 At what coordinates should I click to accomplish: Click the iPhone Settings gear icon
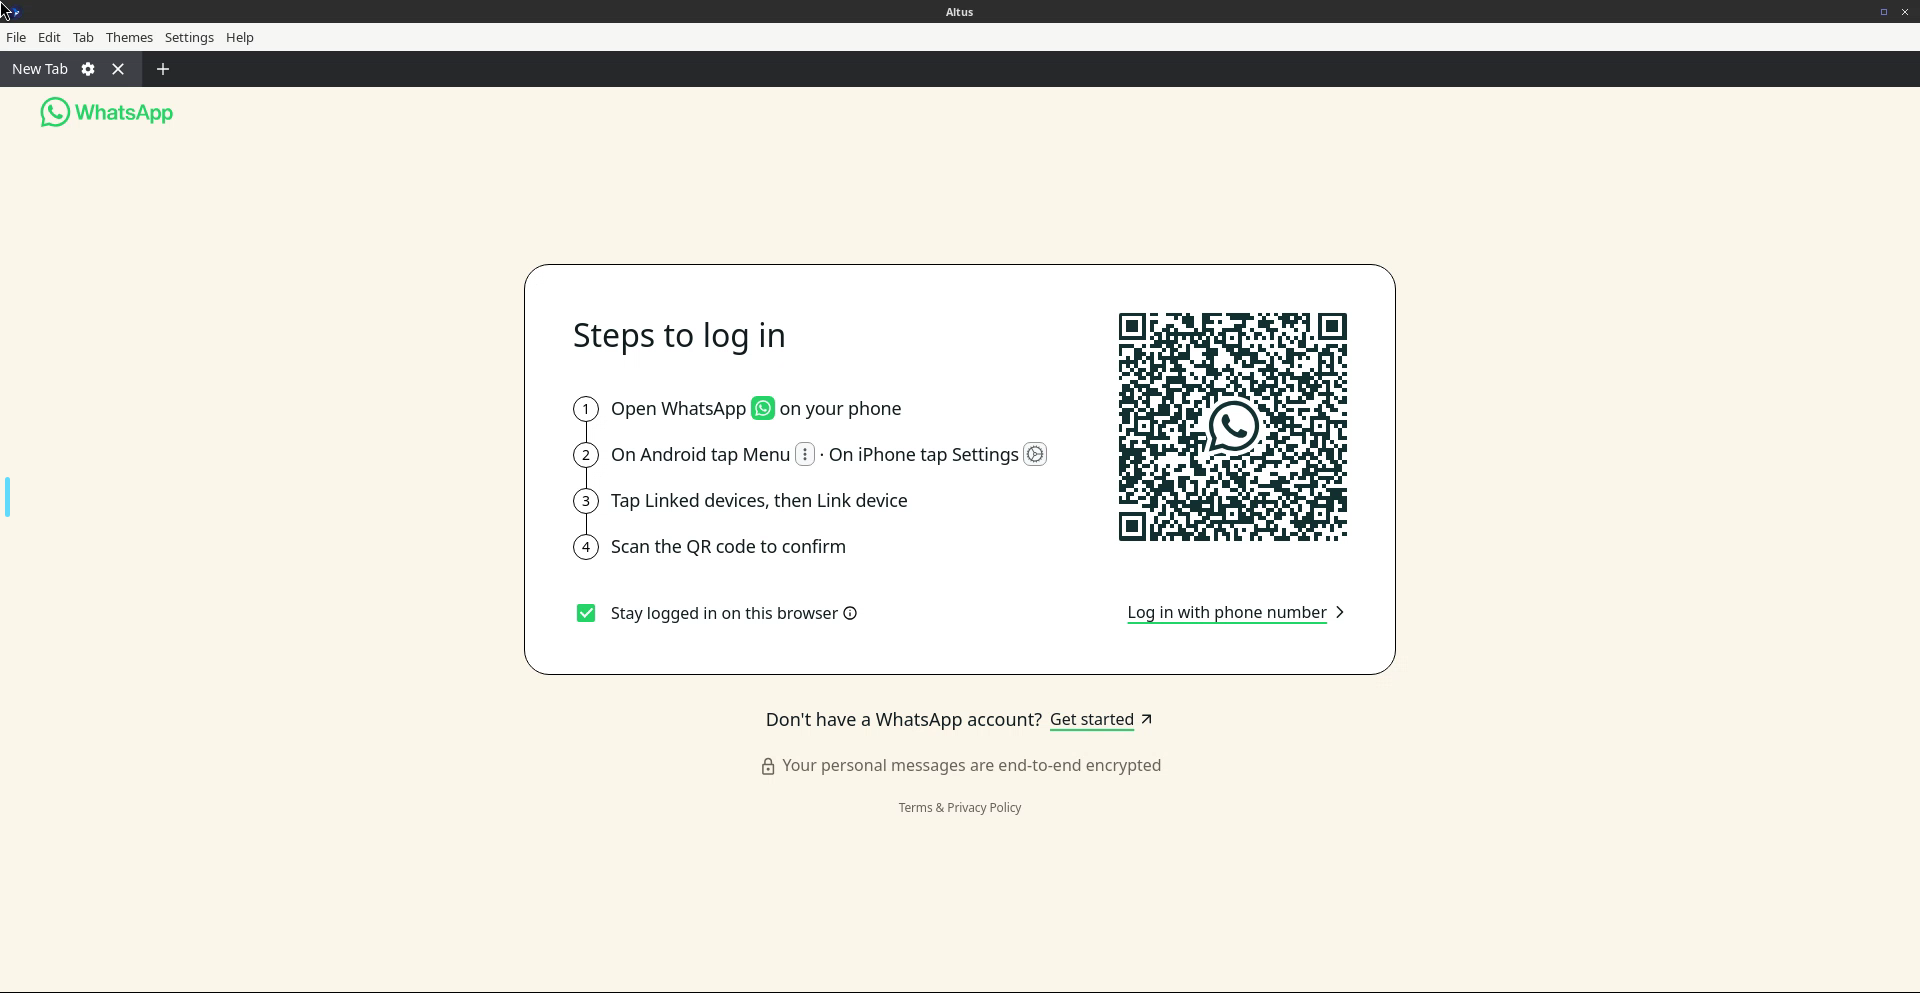pos(1035,454)
